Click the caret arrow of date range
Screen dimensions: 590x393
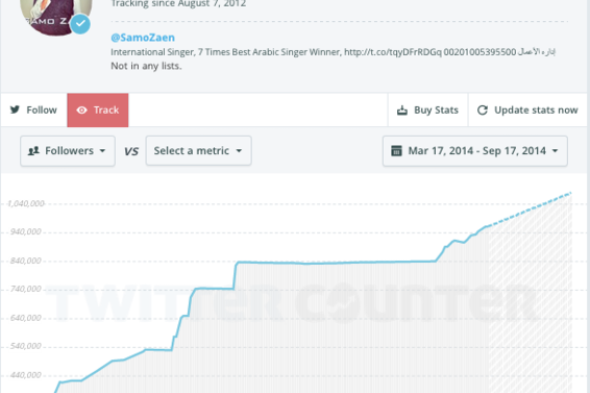click(555, 151)
